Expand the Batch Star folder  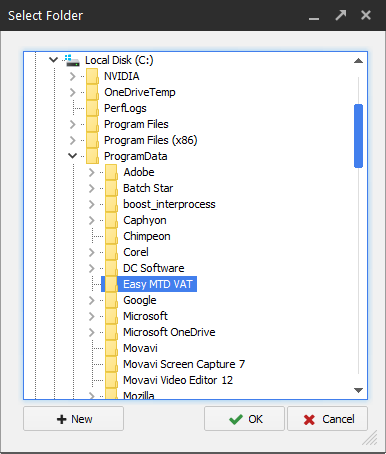point(92,188)
